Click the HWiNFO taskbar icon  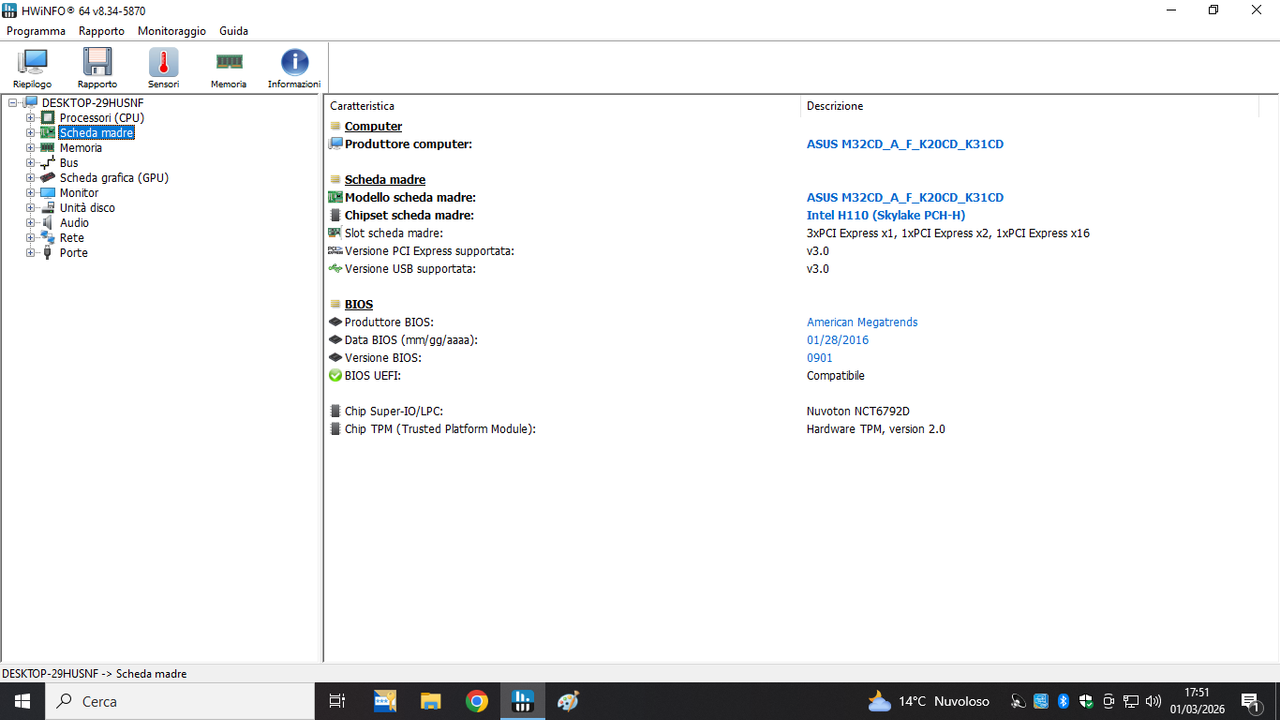(x=522, y=702)
